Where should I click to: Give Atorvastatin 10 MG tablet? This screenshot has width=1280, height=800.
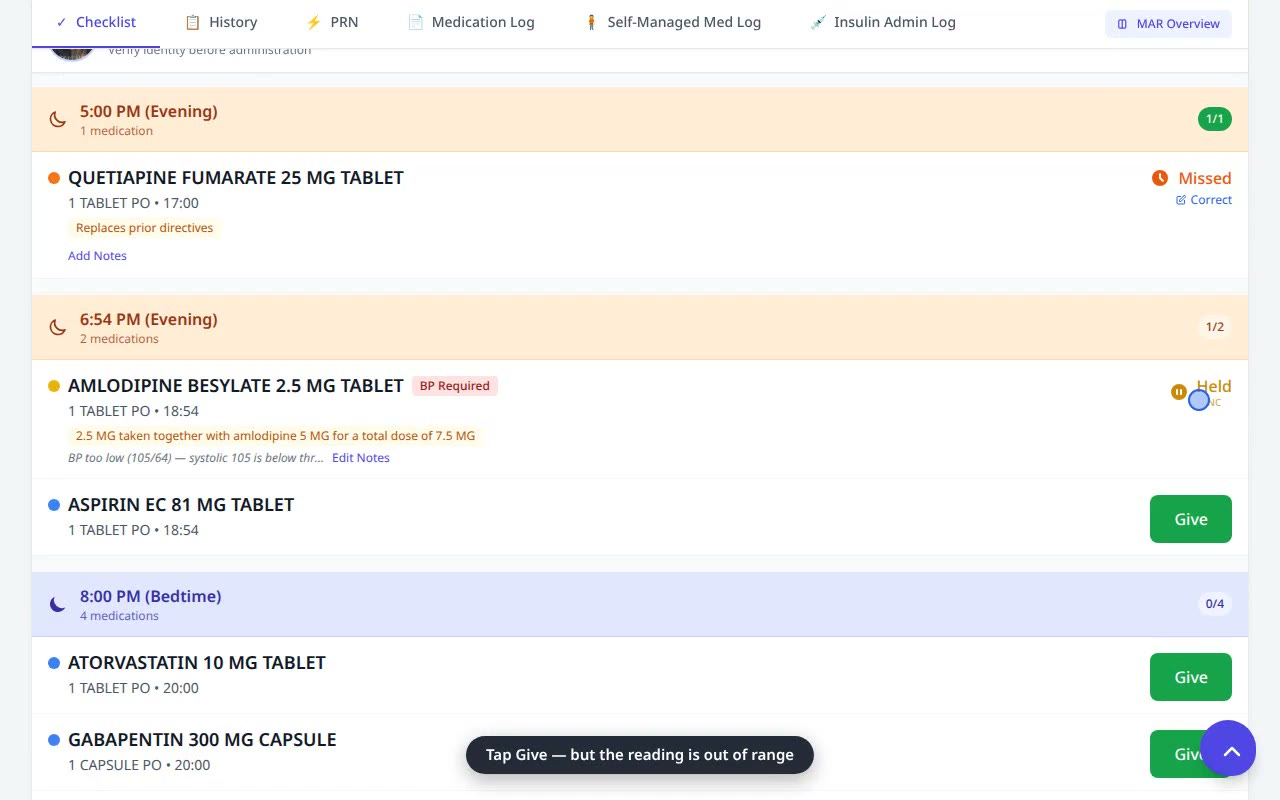pyautogui.click(x=1190, y=677)
